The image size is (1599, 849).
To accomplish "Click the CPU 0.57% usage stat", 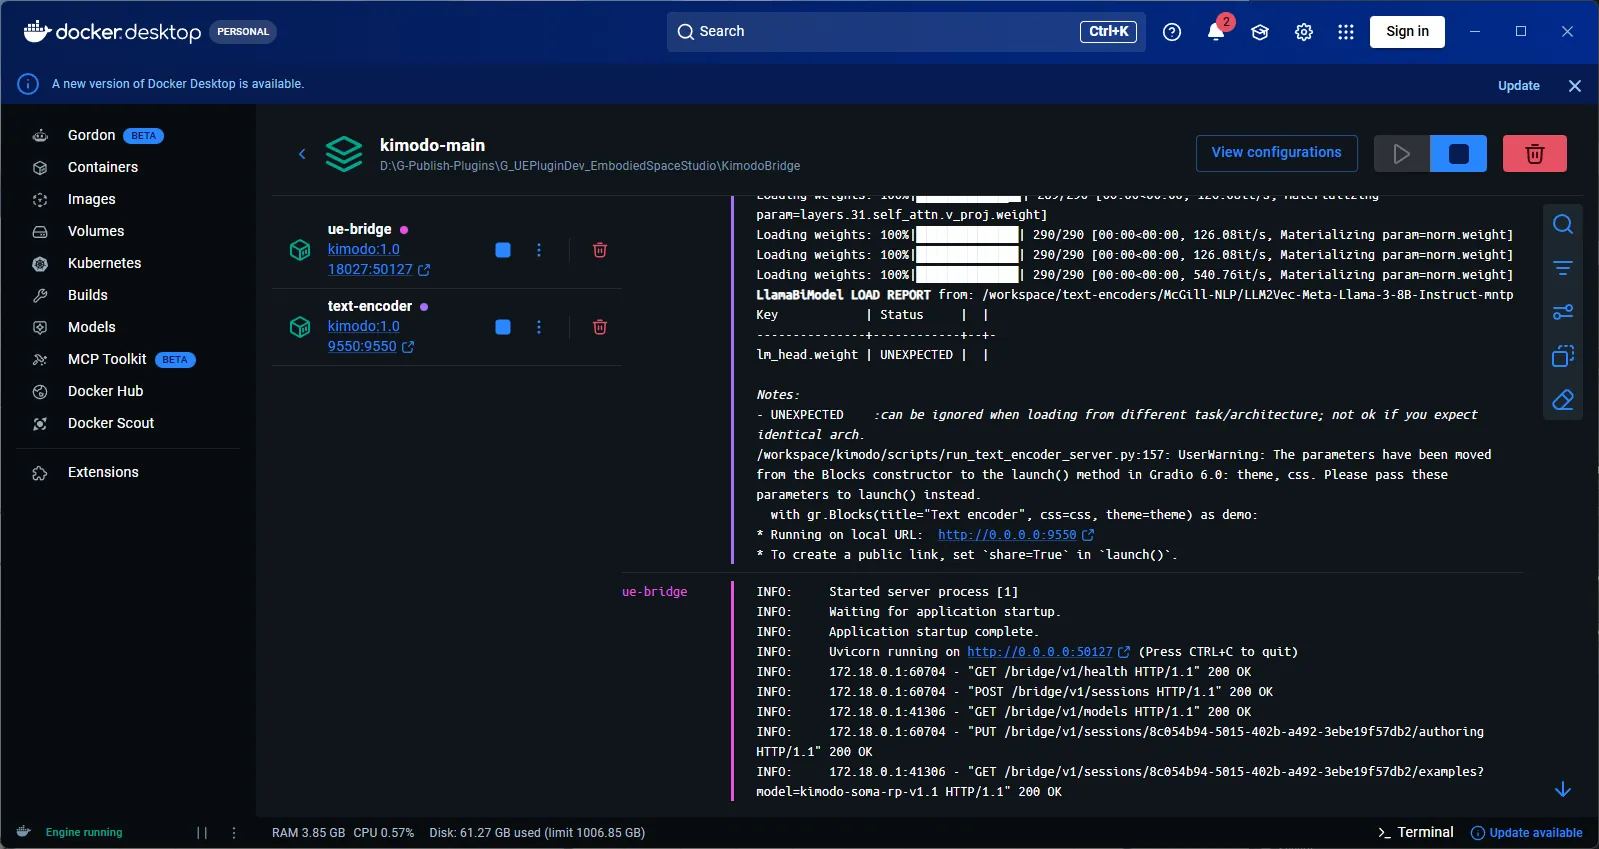I will pos(383,833).
